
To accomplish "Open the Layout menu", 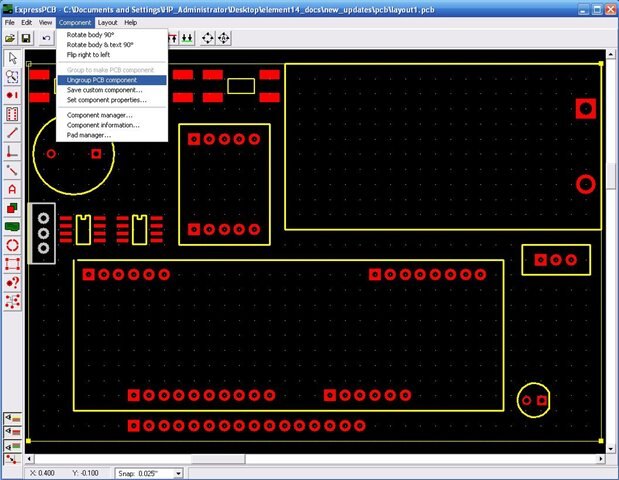I will tap(107, 22).
